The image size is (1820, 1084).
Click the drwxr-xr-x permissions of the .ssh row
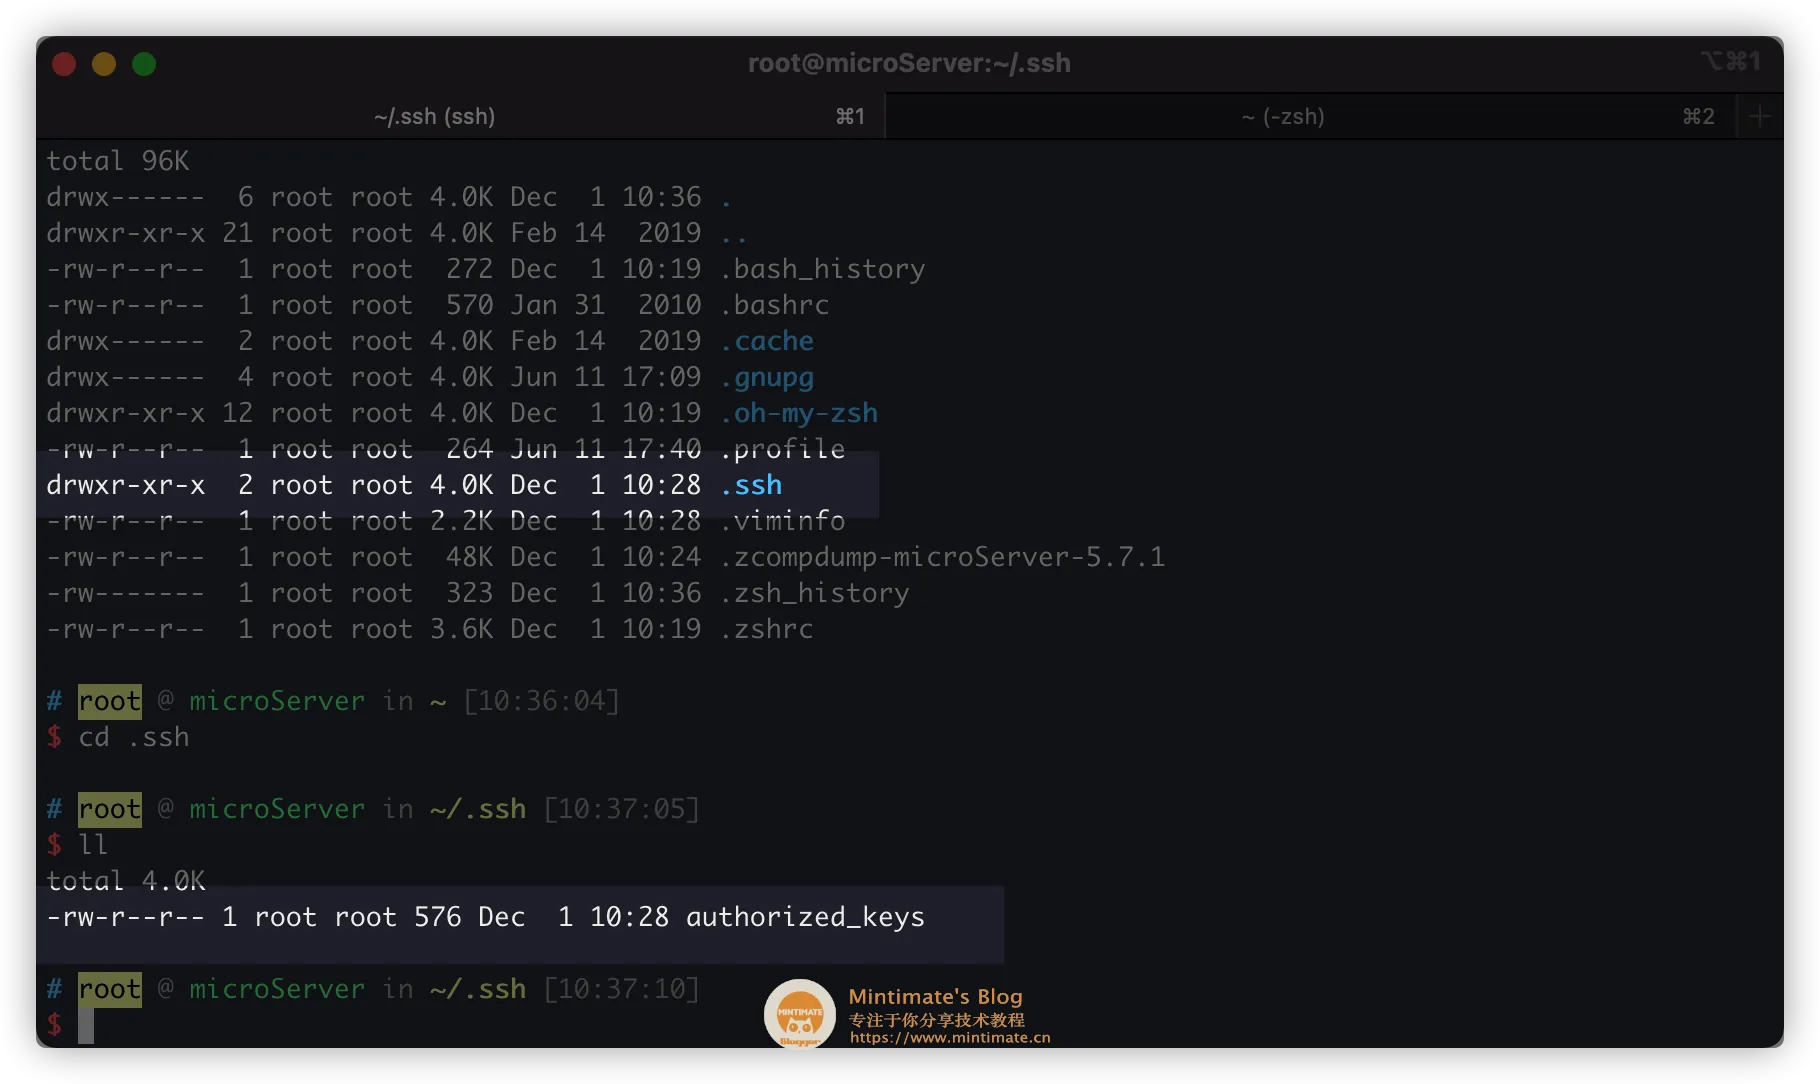click(126, 485)
